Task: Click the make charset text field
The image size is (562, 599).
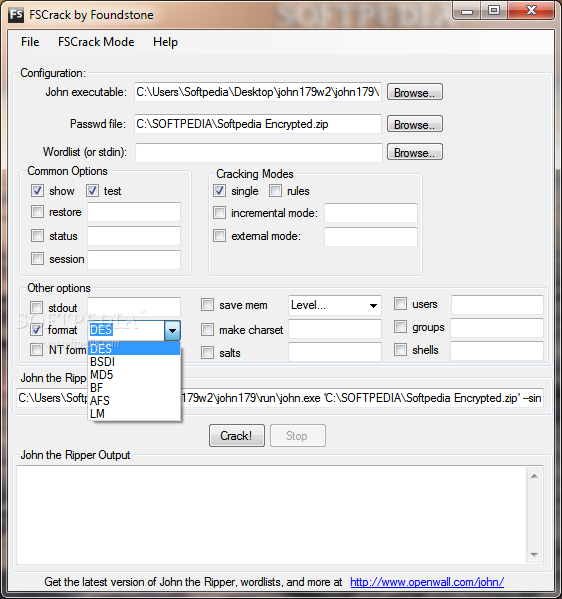Action: [x=335, y=329]
